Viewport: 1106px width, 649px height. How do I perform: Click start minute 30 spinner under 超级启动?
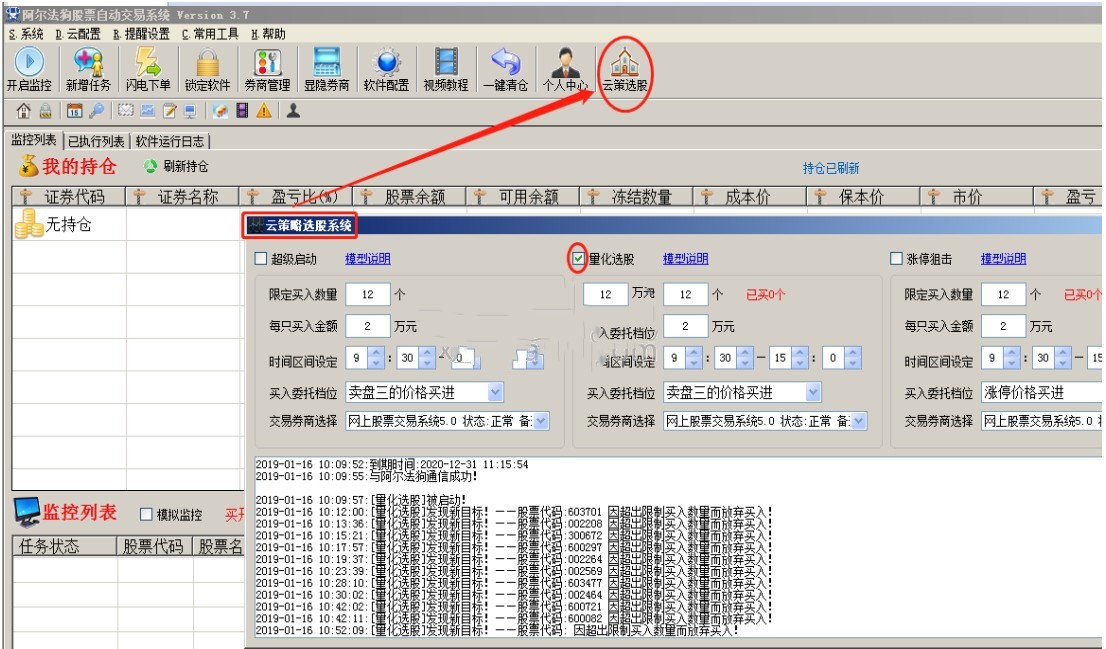(417, 358)
